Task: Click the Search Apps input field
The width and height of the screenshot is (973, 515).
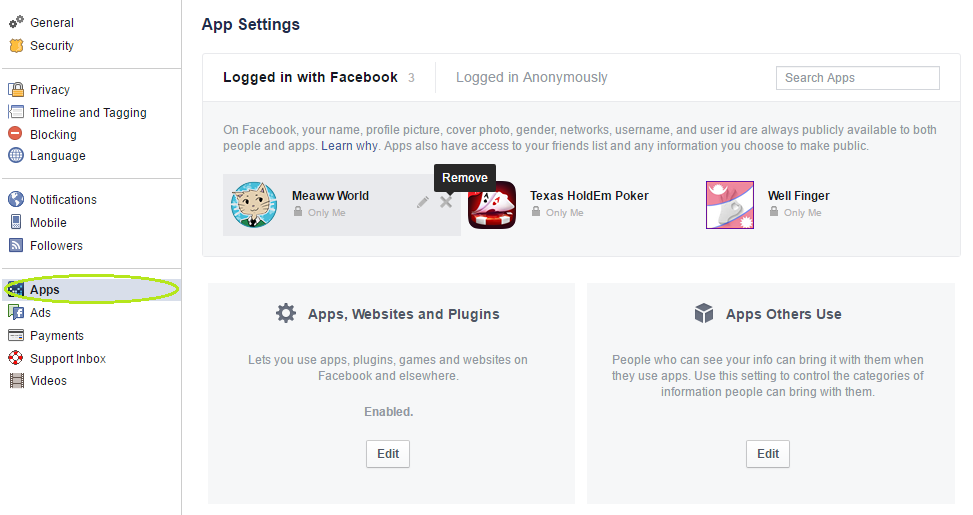Action: click(858, 78)
